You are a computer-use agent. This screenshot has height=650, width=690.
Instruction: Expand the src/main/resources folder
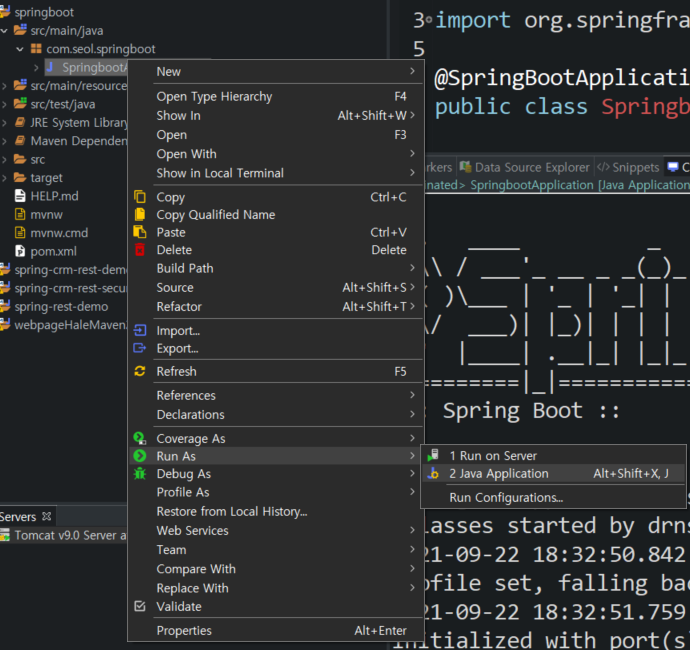4,86
